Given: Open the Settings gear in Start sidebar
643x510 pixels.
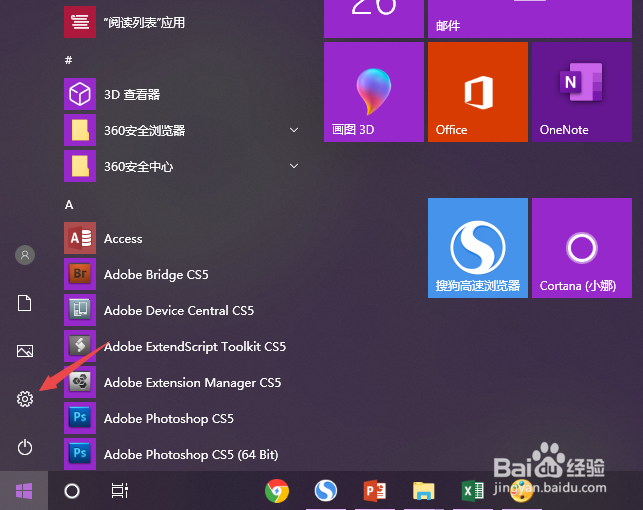Looking at the screenshot, I should click(25, 398).
